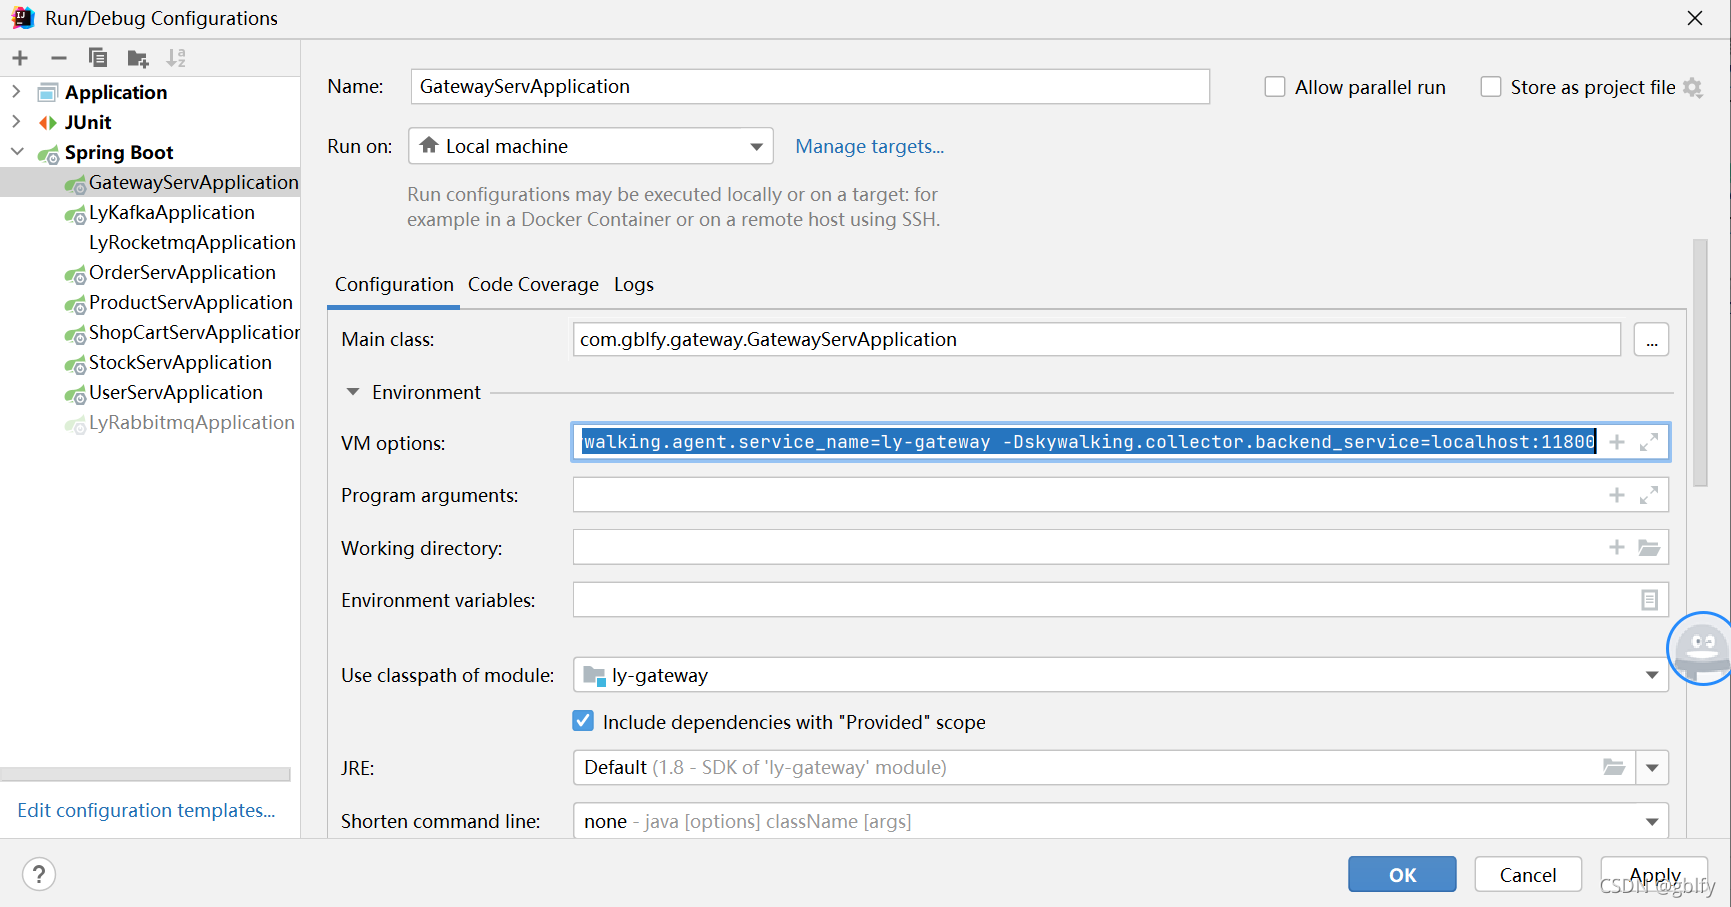Click the horizontal scrollbar under configuration tree
Screen dimensions: 1731x907
pyautogui.click(x=146, y=774)
